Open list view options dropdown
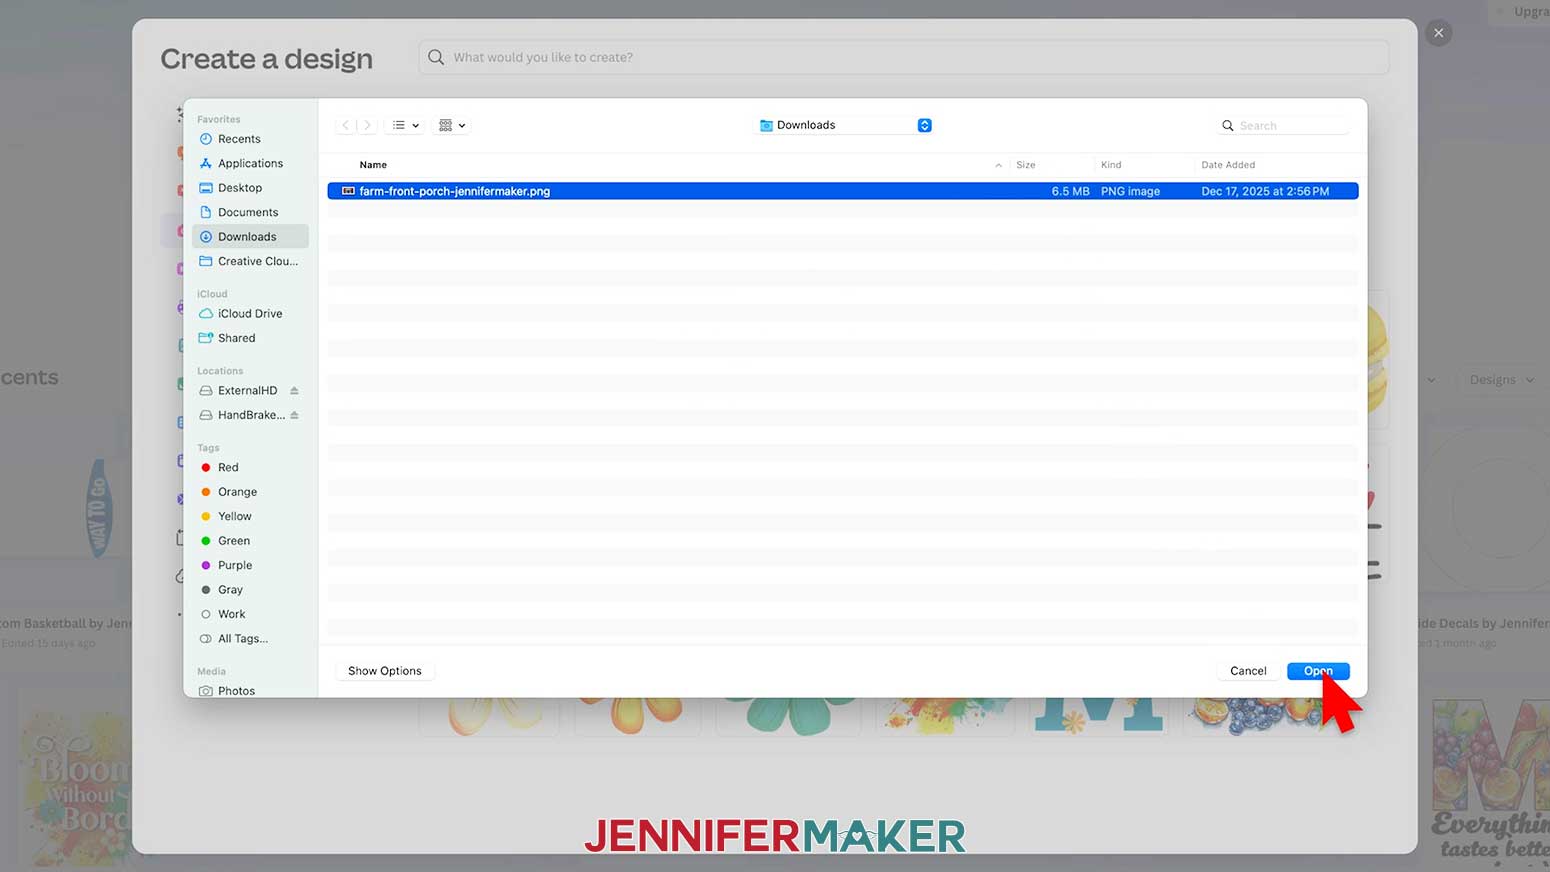 [x=405, y=125]
